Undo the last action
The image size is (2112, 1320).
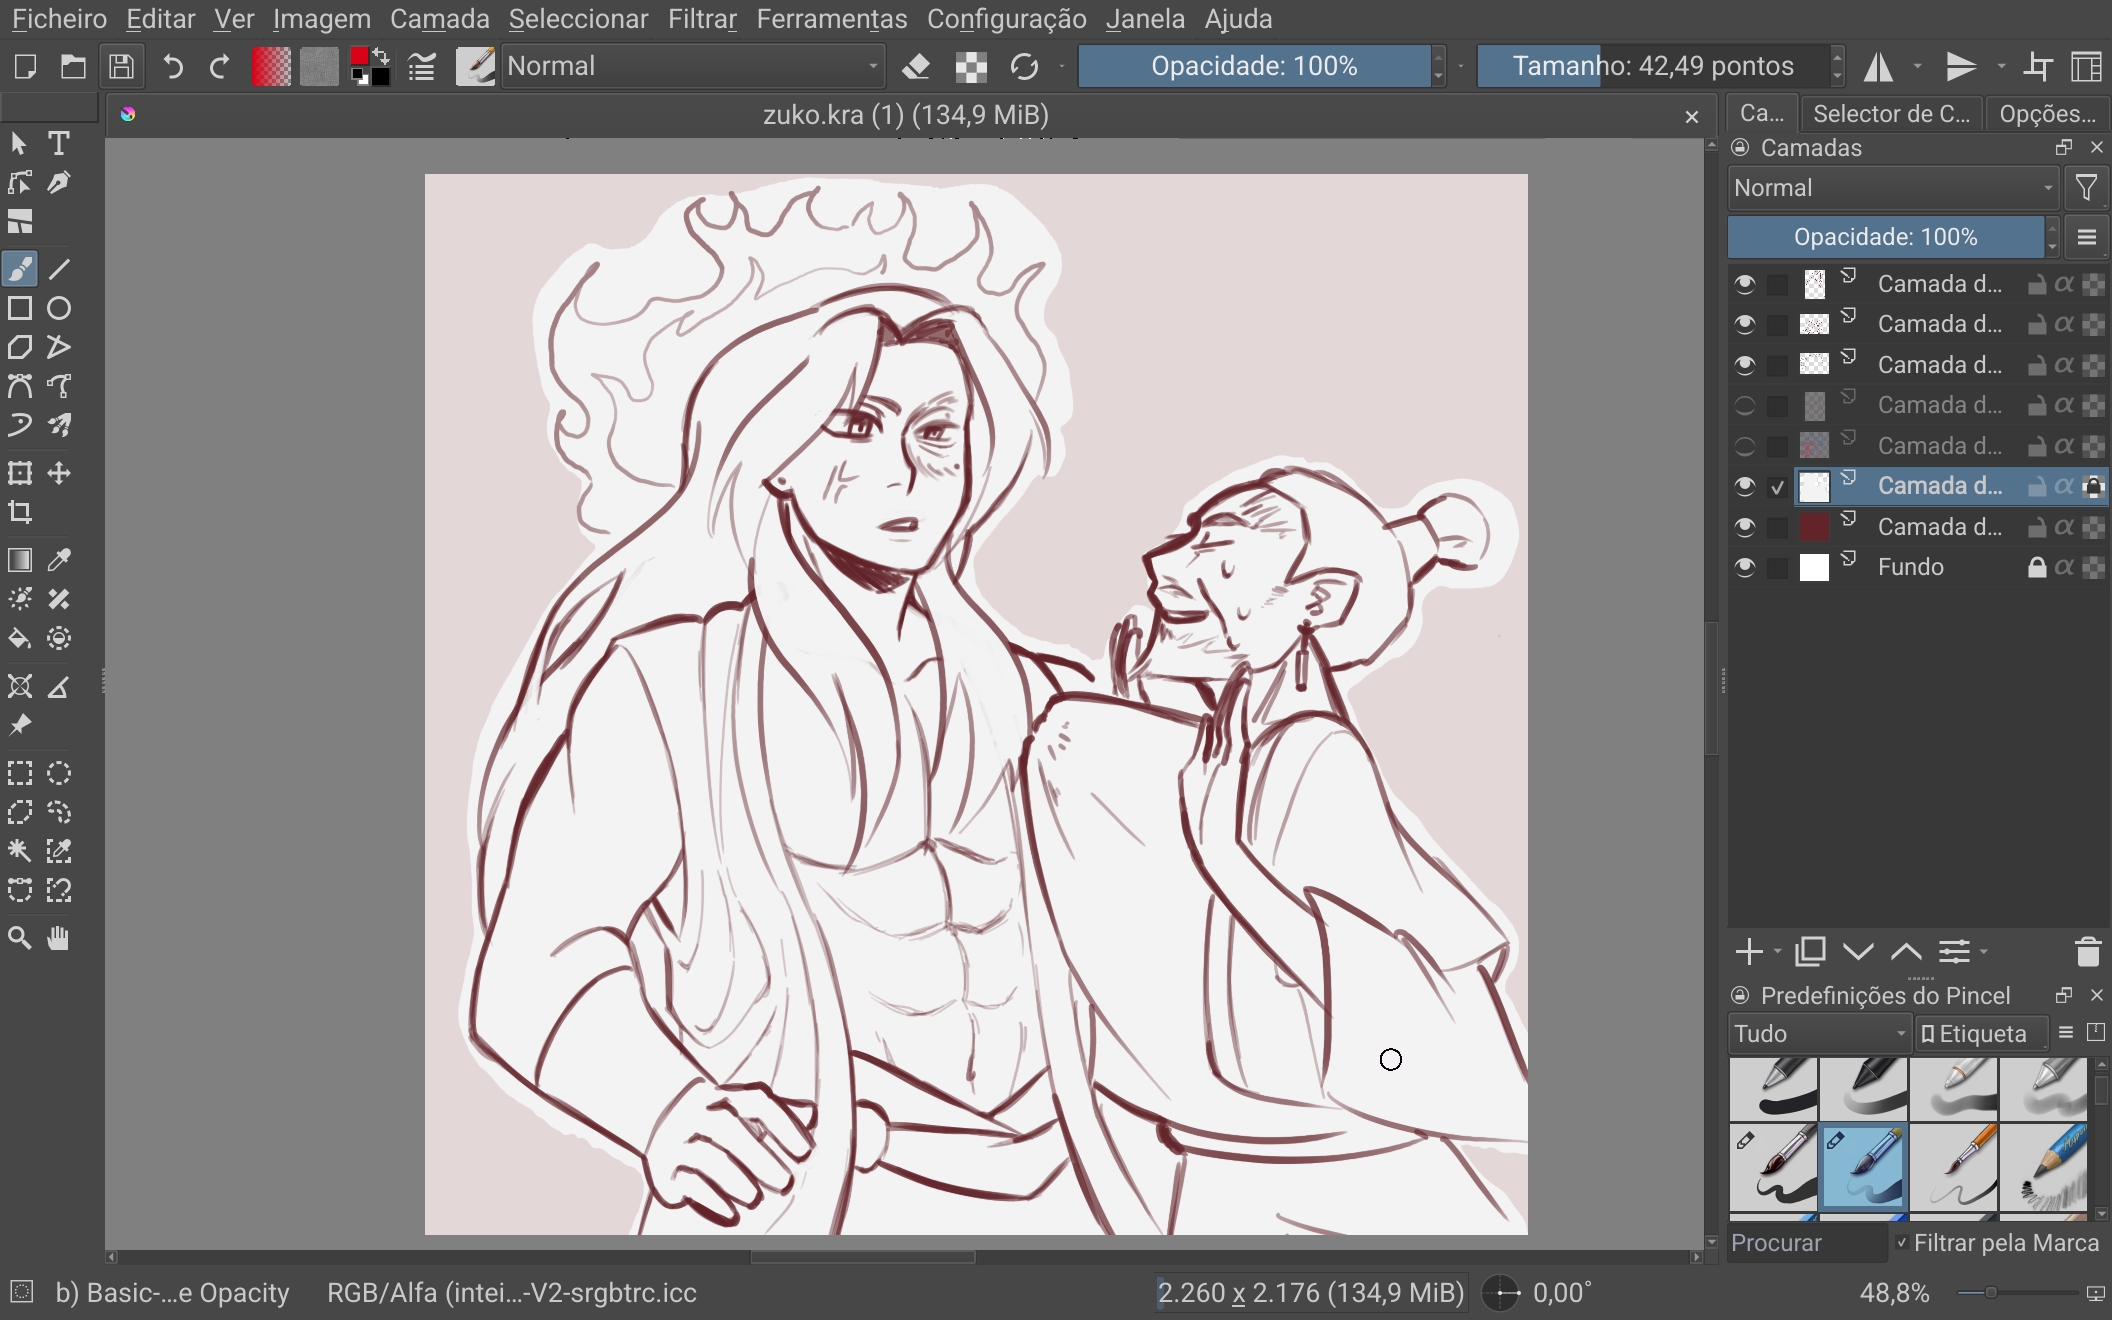point(172,67)
